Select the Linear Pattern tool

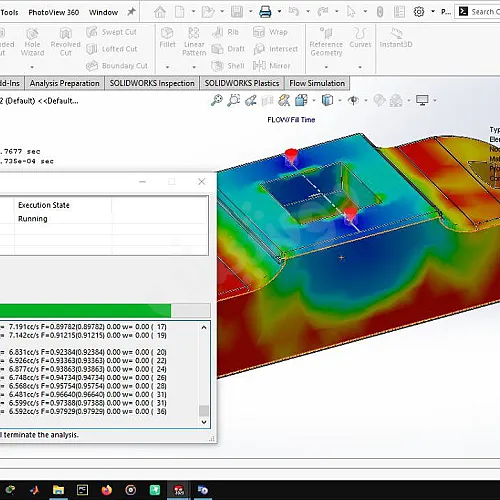194,41
